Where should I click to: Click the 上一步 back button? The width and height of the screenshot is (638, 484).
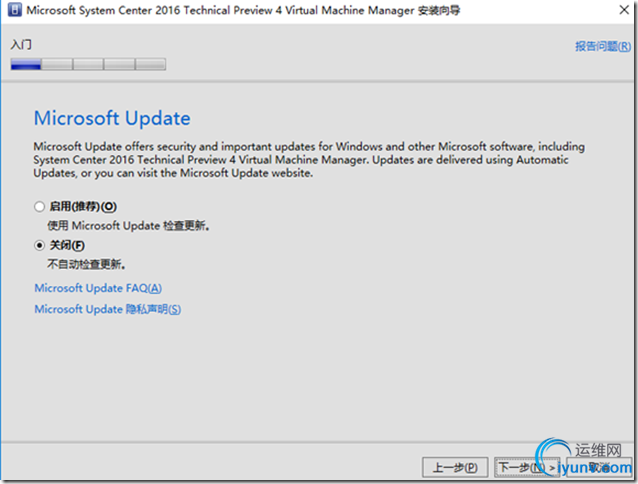point(455,467)
